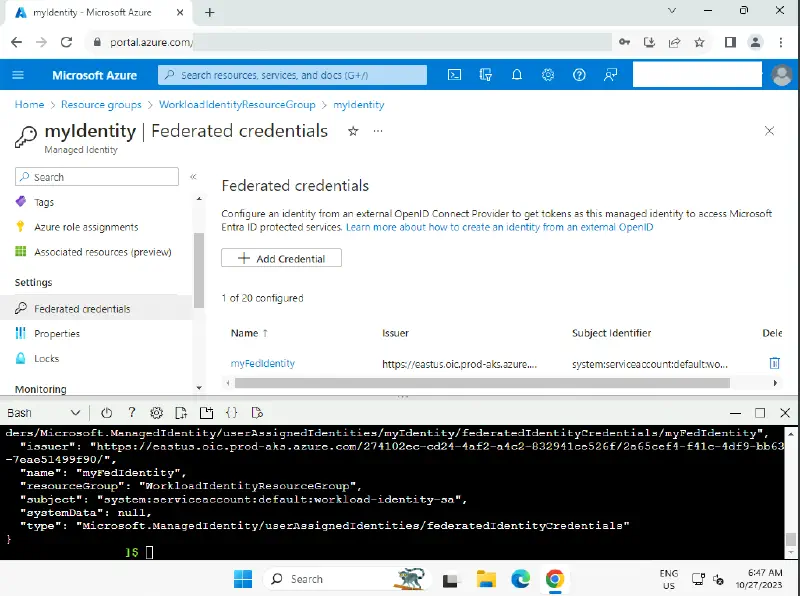Delete the myFedIdentity credential with trash icon
The image size is (800, 596).
pos(773,363)
